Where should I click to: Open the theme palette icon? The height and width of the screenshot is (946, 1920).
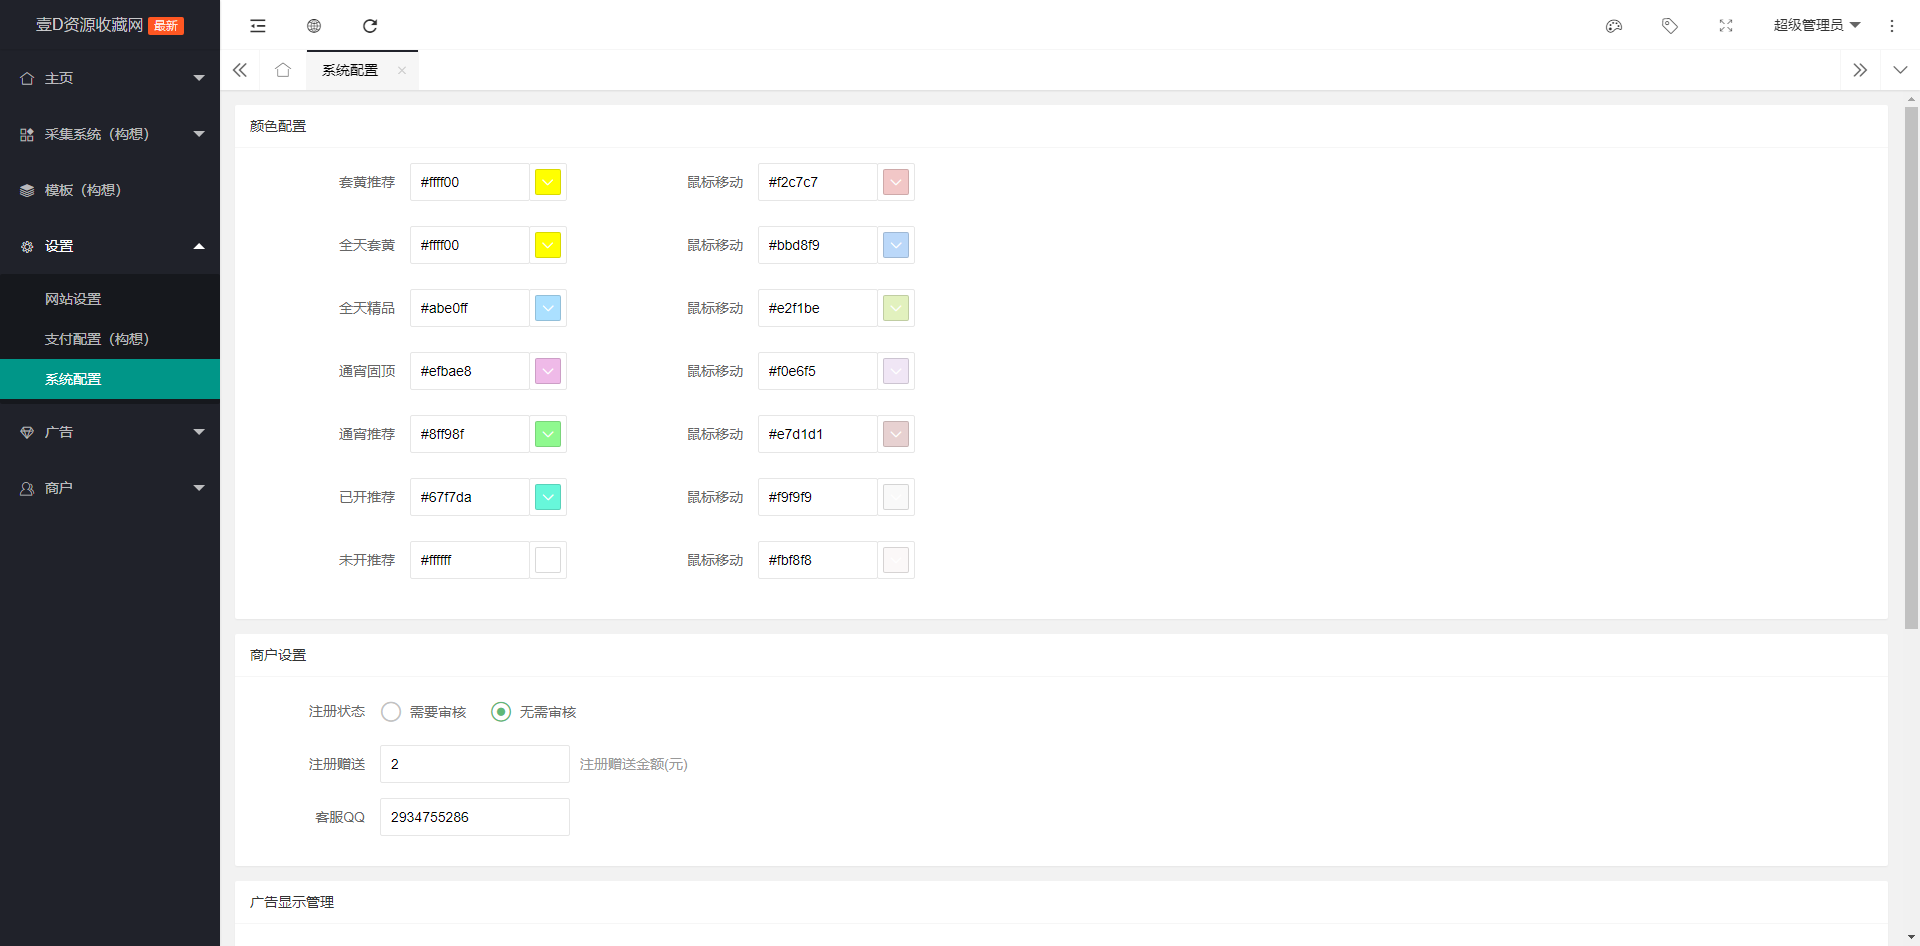coord(1614,26)
